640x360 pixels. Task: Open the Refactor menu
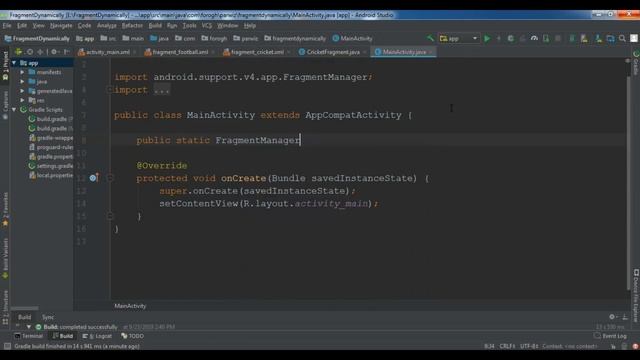coord(132,25)
